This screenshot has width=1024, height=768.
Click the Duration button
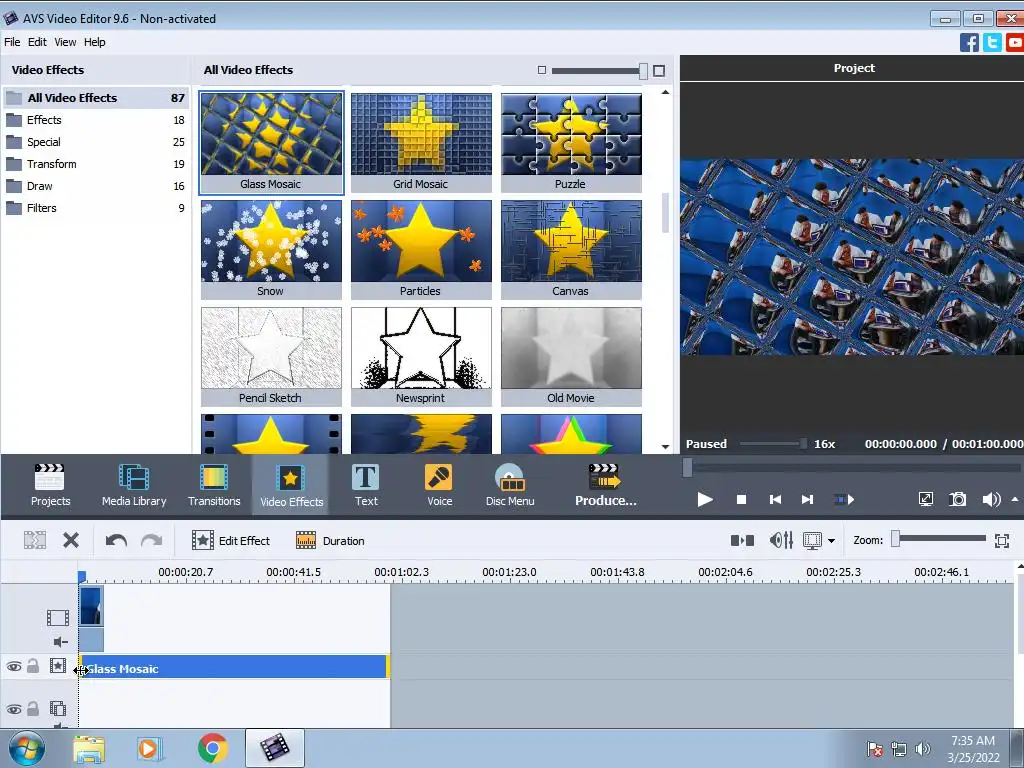pyautogui.click(x=330, y=541)
